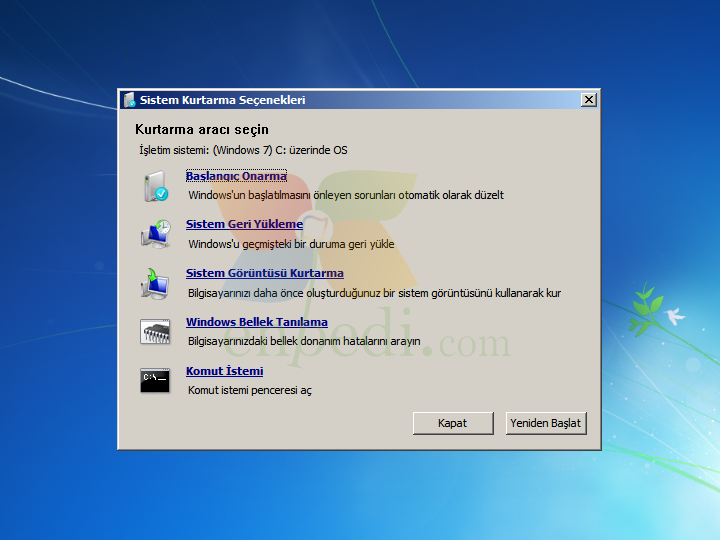Click description 'Windows'u geçmişteki bir duruma geri yükle'
The image size is (720, 540).
(291, 244)
